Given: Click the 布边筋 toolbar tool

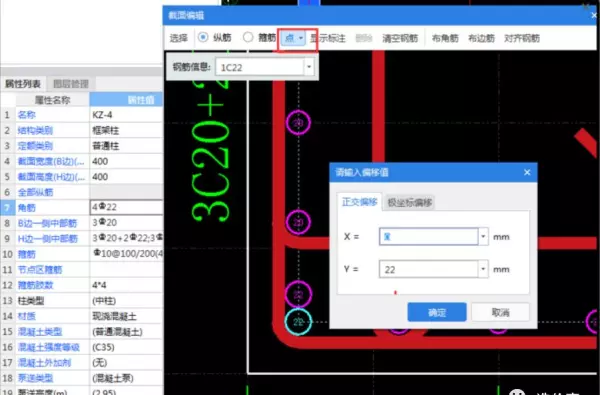Looking at the screenshot, I should click(x=481, y=38).
